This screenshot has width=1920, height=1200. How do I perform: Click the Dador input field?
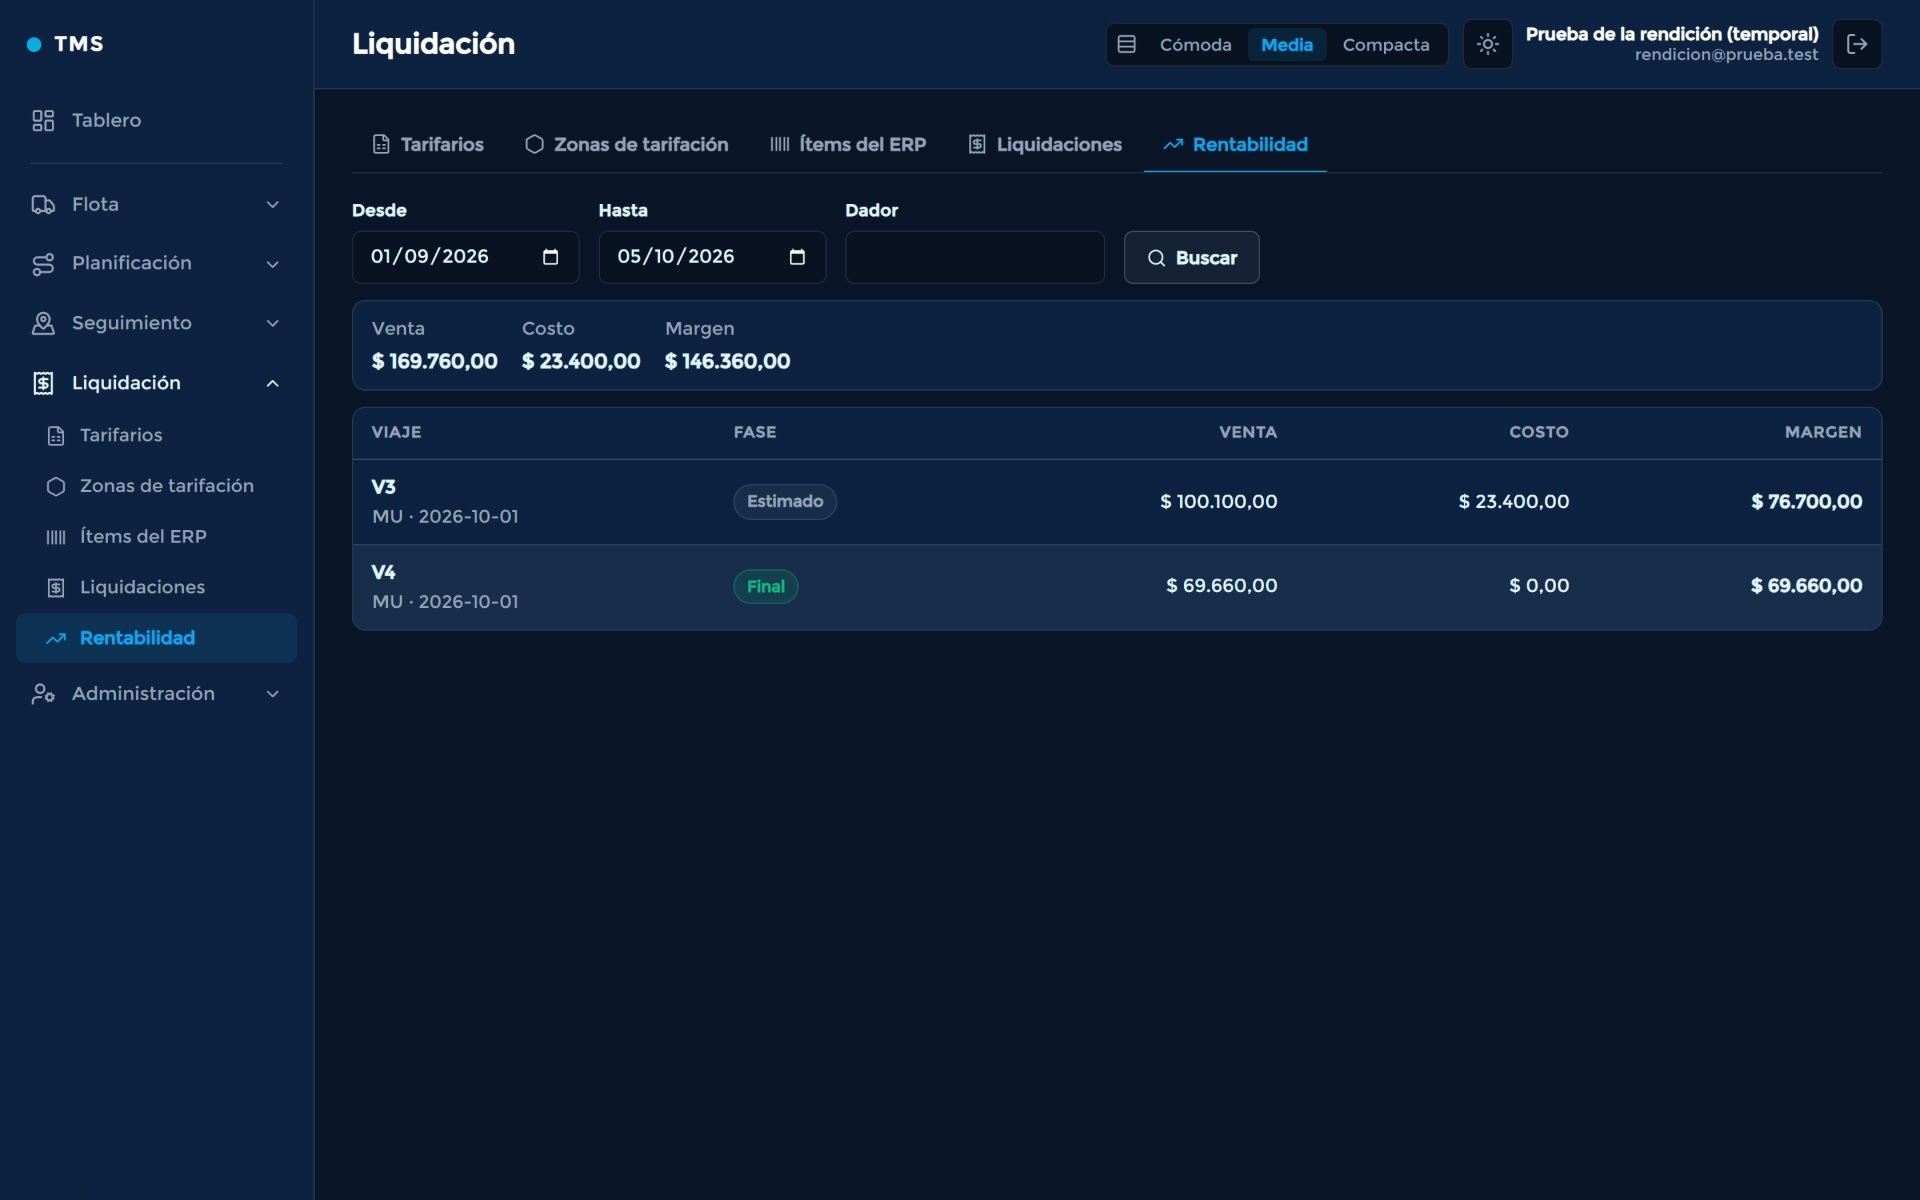pyautogui.click(x=975, y=258)
